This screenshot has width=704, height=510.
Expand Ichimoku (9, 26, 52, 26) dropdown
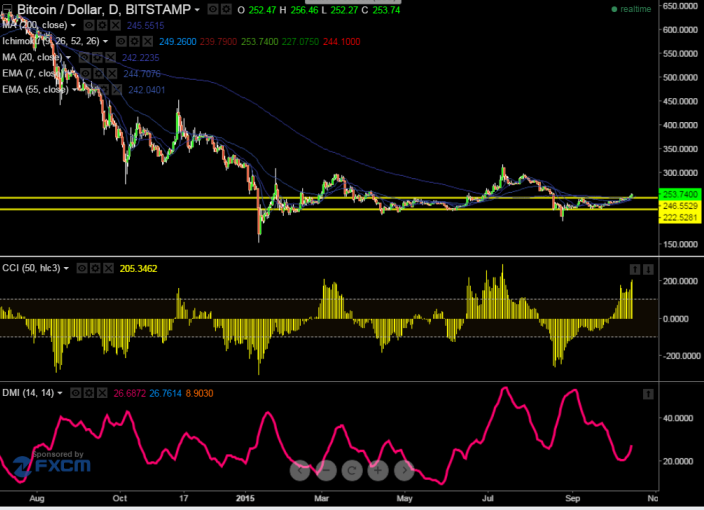(x=106, y=42)
